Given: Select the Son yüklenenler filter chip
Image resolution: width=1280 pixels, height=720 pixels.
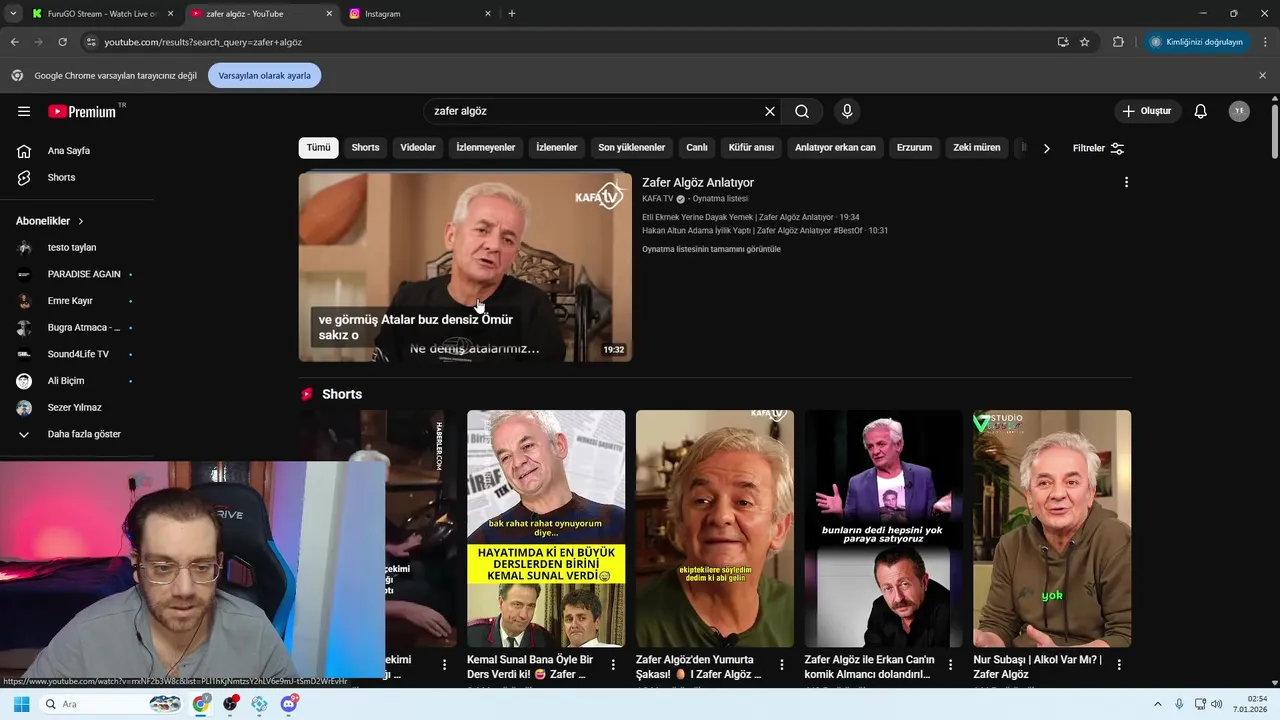Looking at the screenshot, I should pyautogui.click(x=632, y=147).
